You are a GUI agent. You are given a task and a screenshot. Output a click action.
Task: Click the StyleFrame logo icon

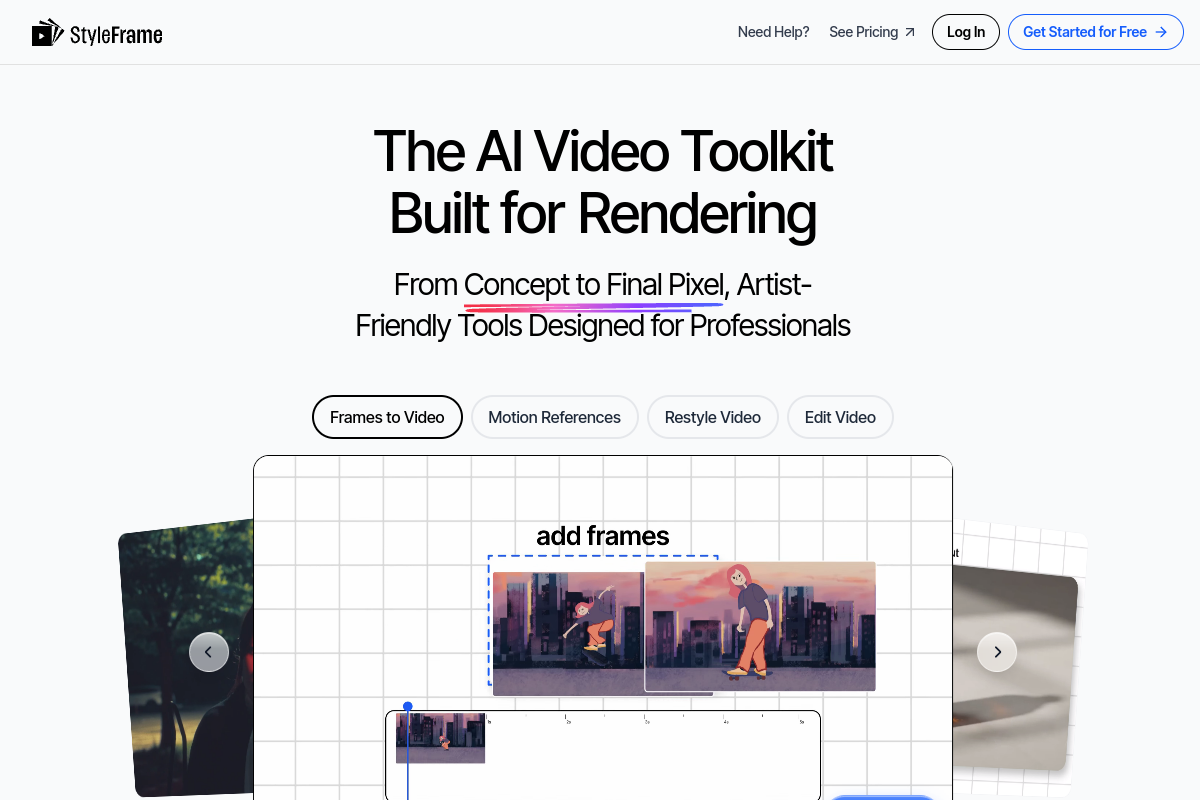coord(48,33)
